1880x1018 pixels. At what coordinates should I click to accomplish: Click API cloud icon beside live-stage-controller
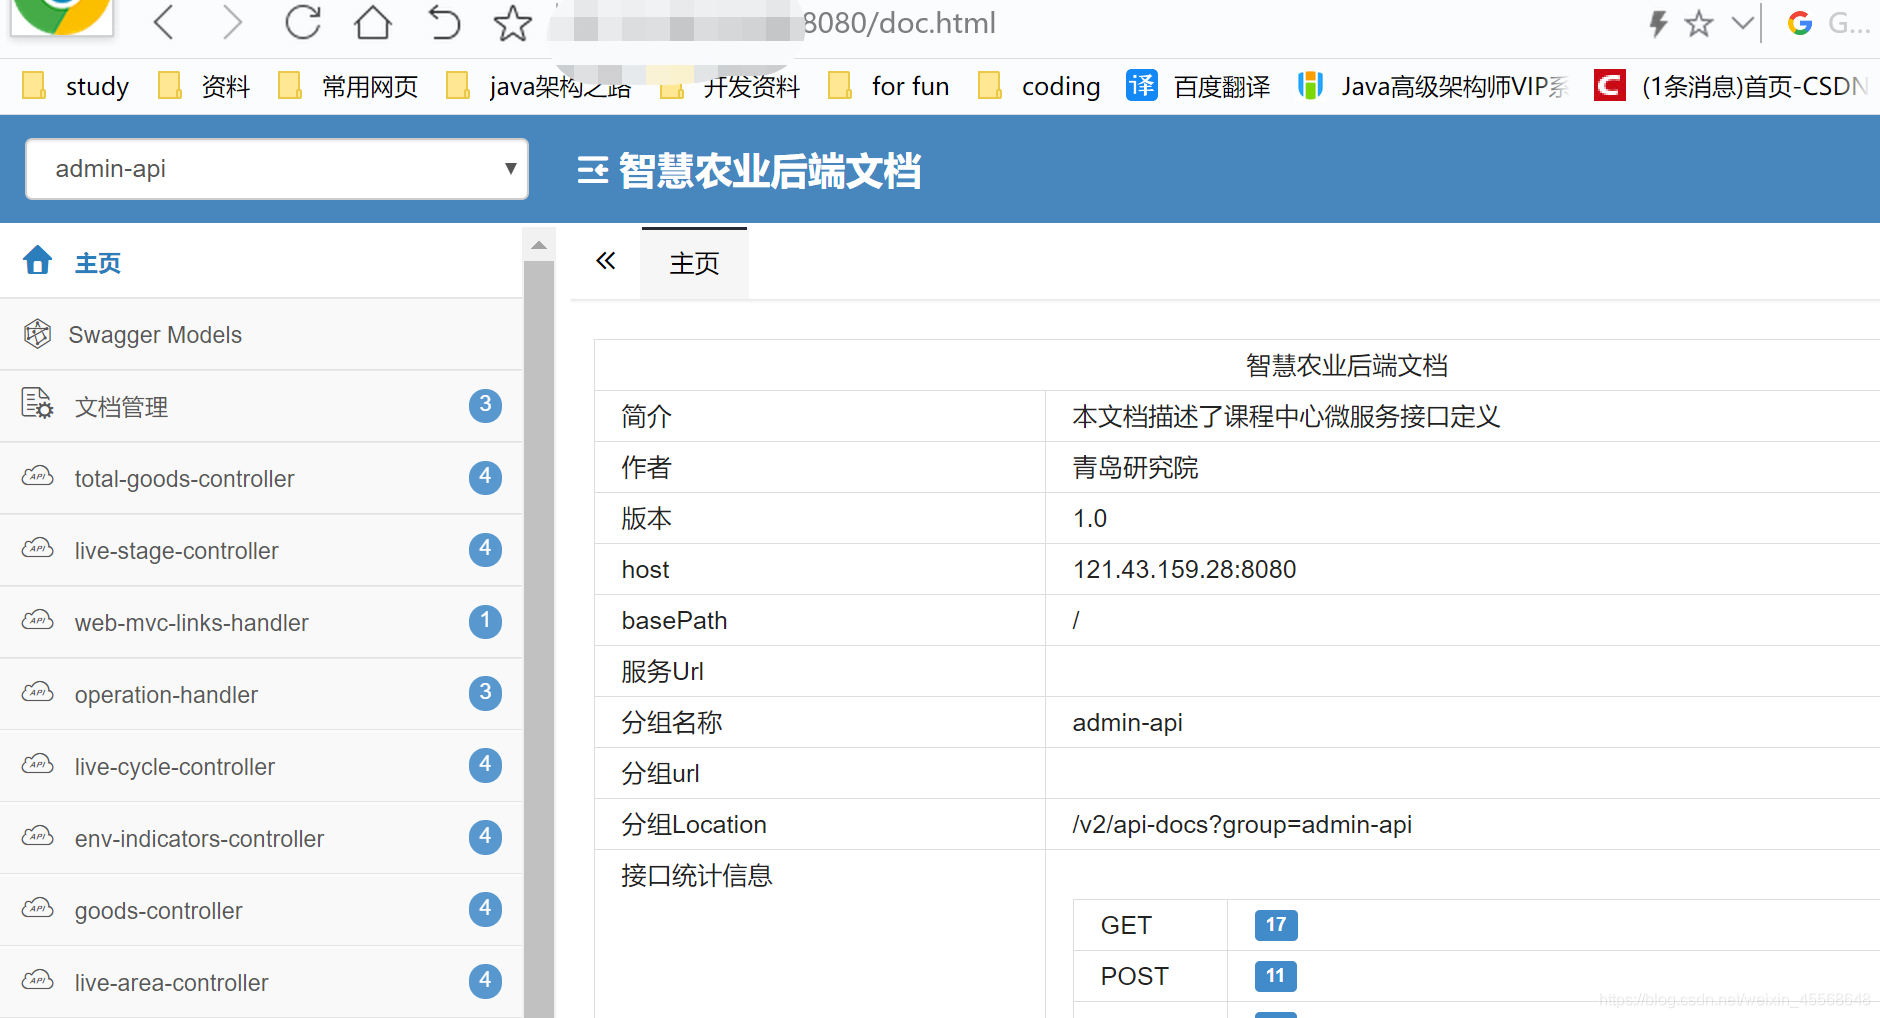tap(38, 548)
